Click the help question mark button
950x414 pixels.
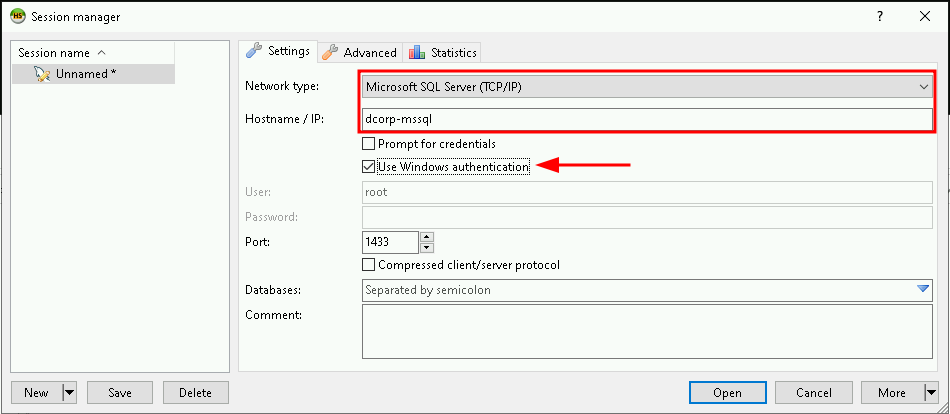pyautogui.click(x=880, y=16)
